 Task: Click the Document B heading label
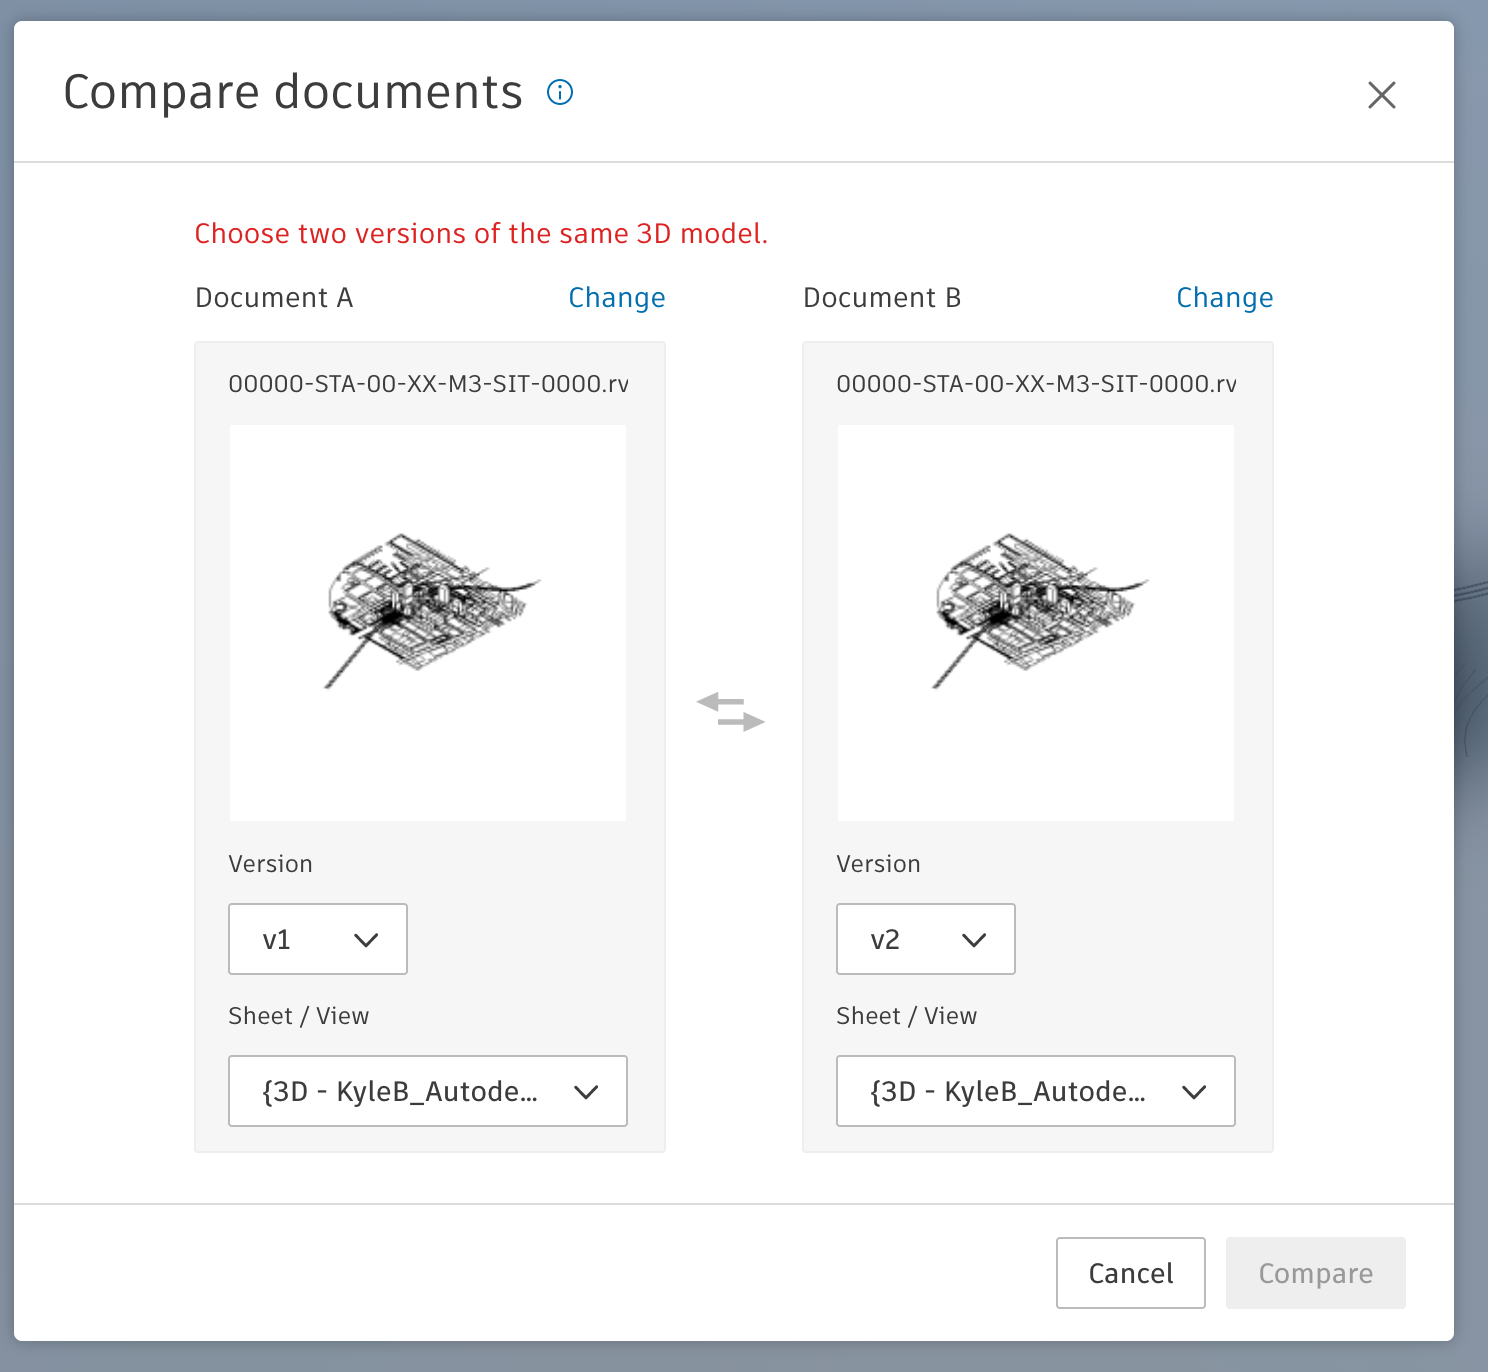point(881,297)
